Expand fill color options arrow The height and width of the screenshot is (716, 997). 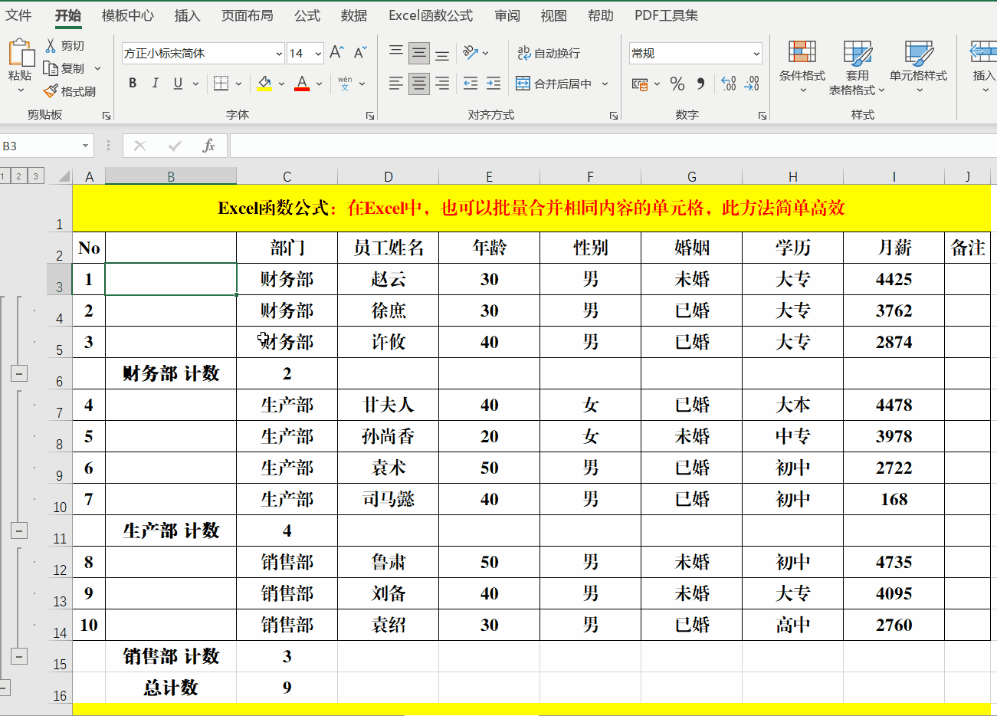point(281,83)
